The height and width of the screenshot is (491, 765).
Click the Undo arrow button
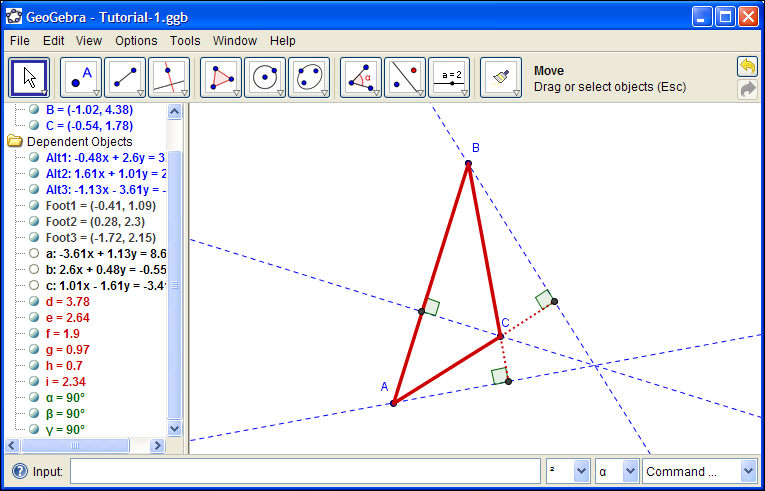[x=747, y=67]
